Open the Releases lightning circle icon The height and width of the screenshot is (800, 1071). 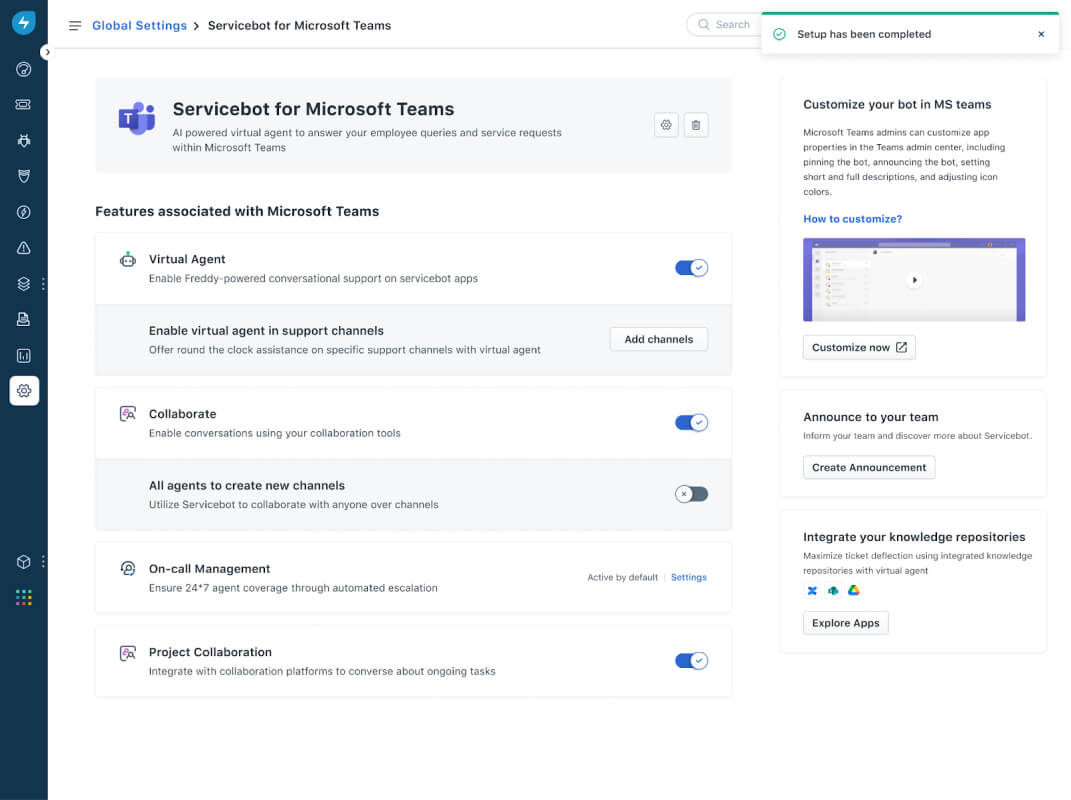coord(24,212)
